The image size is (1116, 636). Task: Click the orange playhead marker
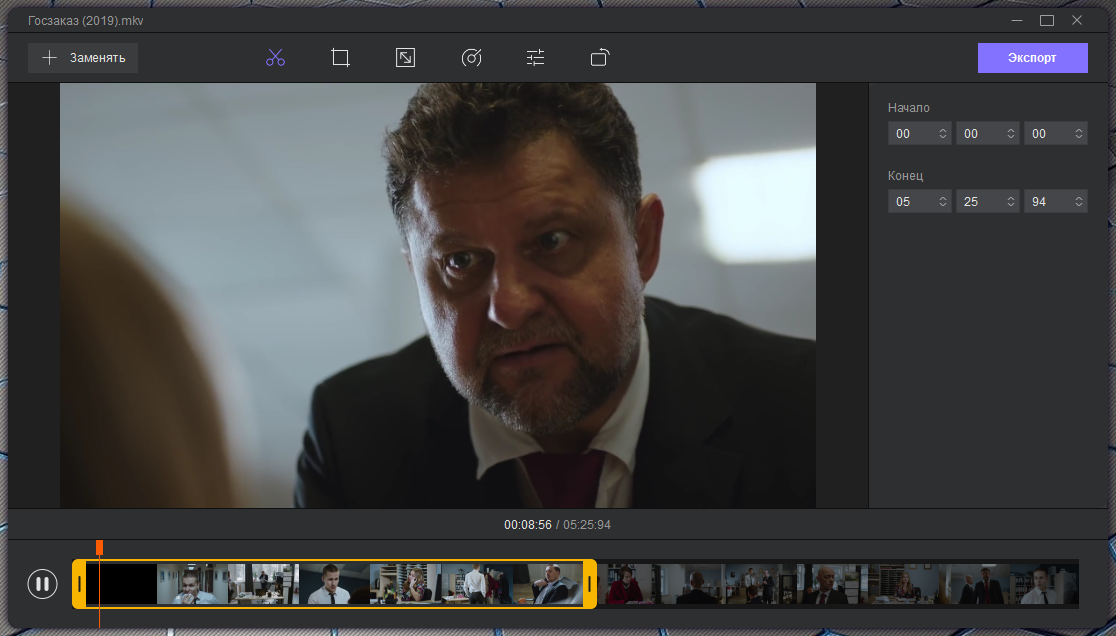coord(99,547)
